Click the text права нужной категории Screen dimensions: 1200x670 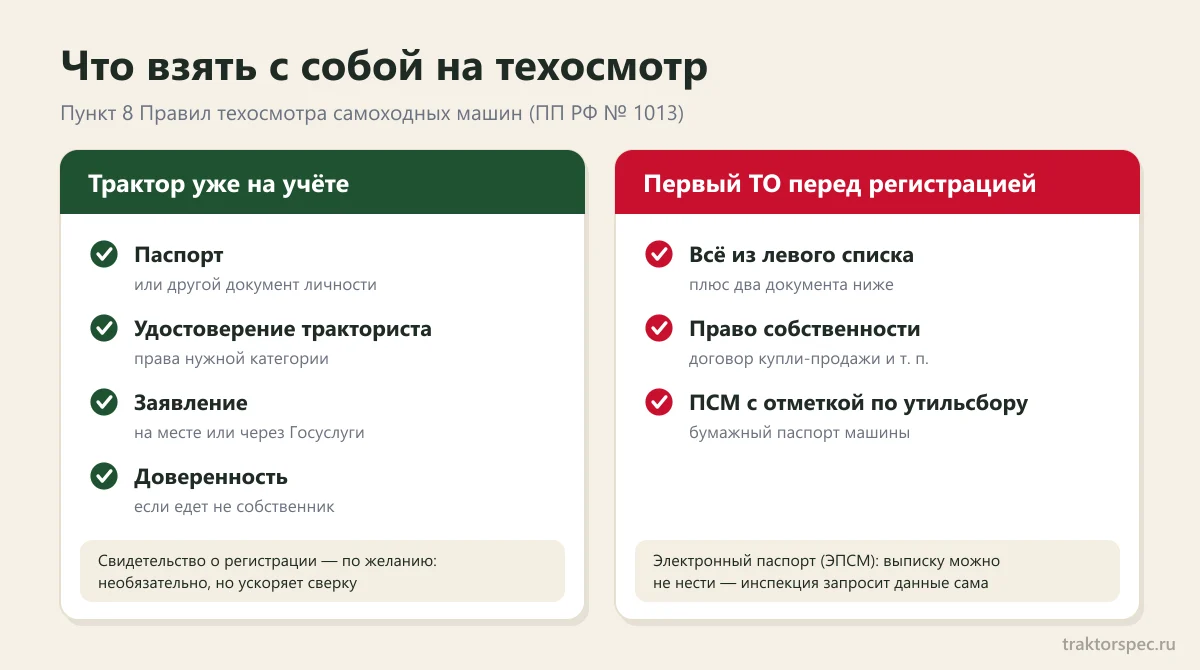click(231, 359)
